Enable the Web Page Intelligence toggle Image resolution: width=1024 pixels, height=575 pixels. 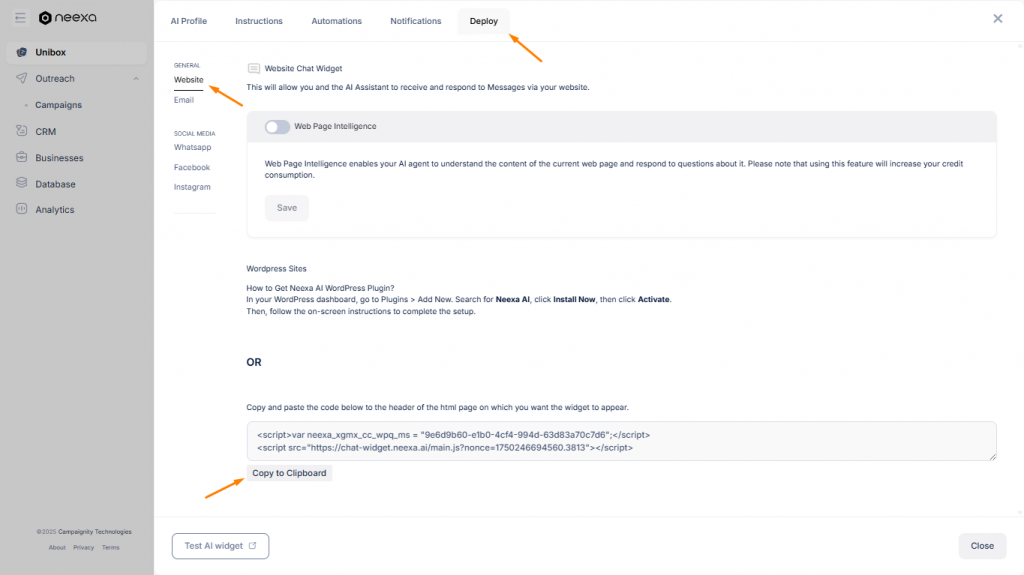[277, 127]
